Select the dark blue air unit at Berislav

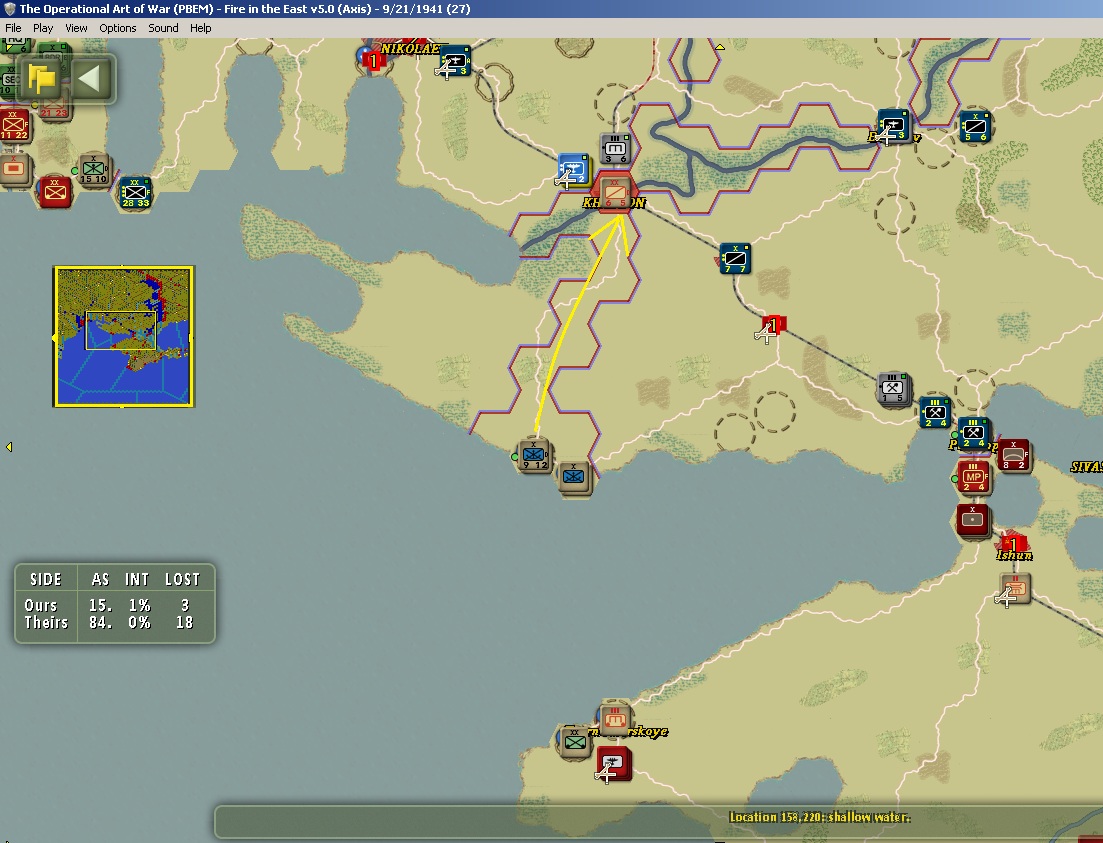893,126
